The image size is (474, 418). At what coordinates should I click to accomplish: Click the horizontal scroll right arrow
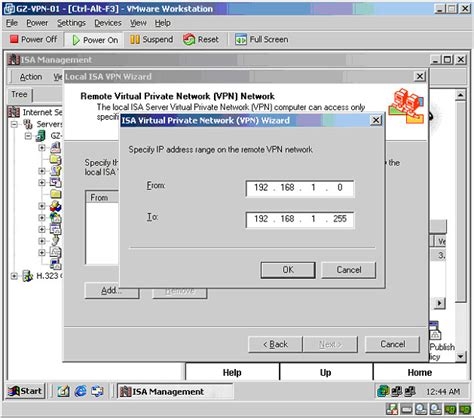click(440, 303)
